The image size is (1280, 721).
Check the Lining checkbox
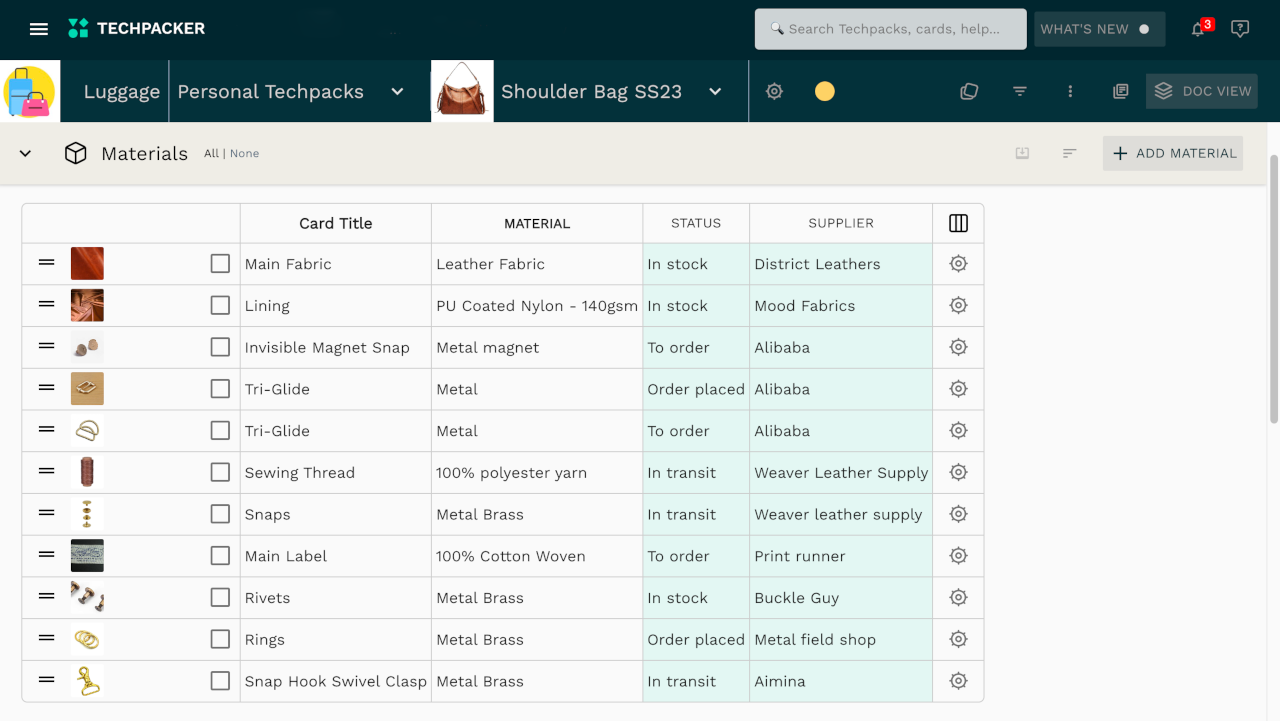pyautogui.click(x=220, y=306)
